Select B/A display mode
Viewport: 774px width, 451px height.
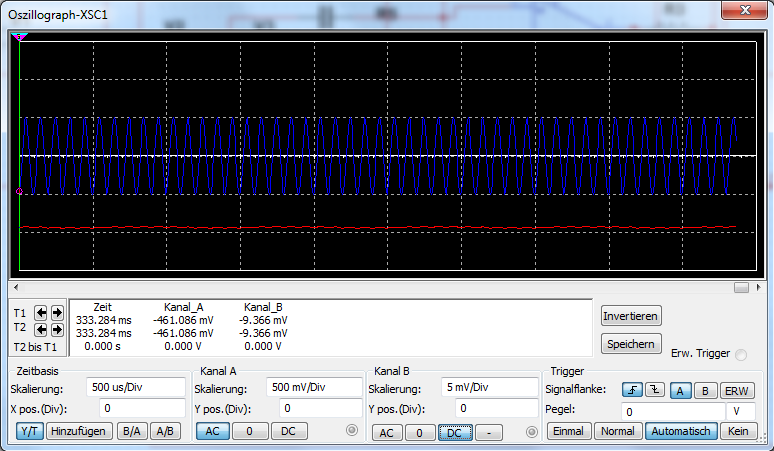132,431
